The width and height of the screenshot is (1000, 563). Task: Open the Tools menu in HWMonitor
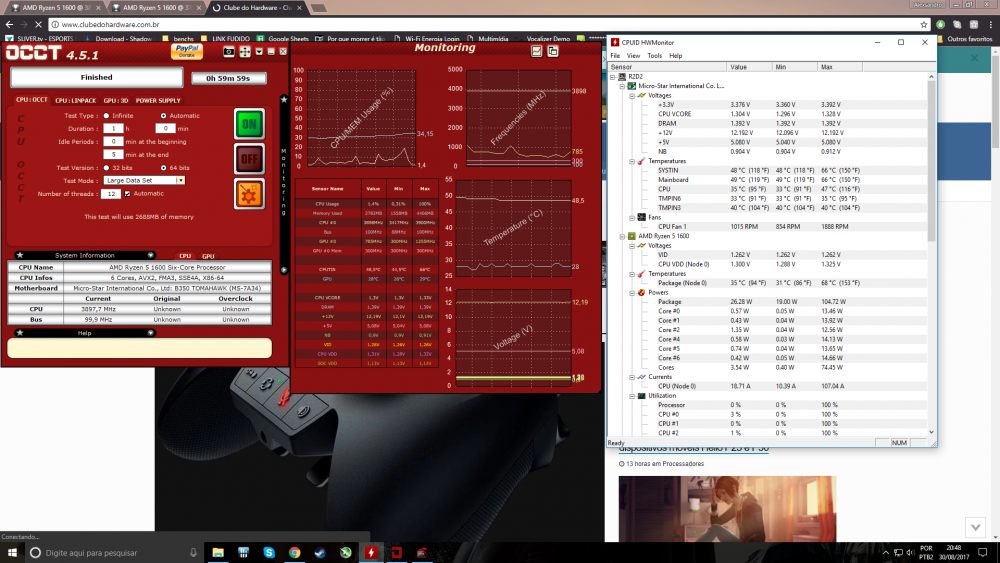[654, 56]
